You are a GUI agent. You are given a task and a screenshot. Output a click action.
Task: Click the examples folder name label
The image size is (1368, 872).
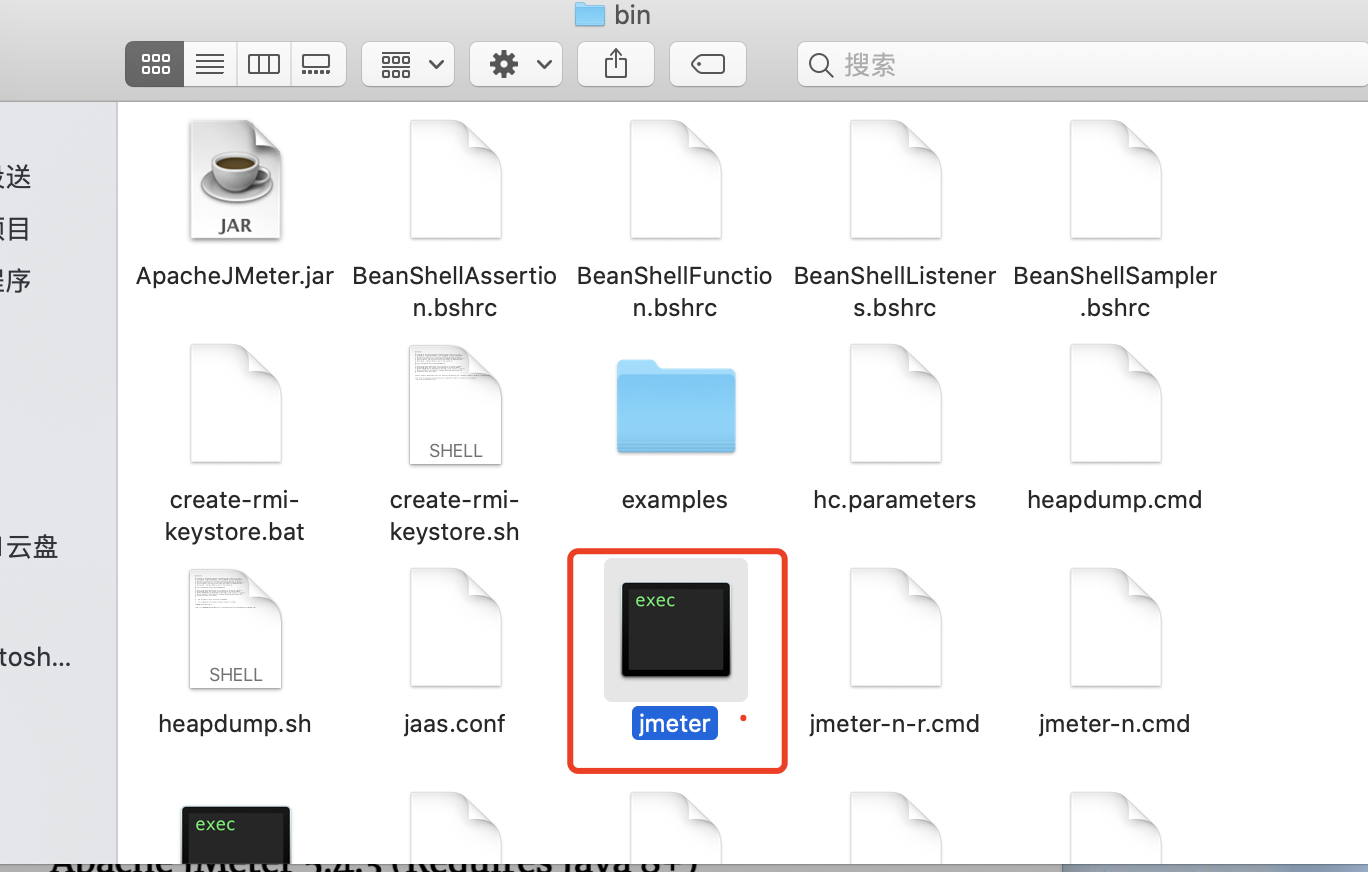tap(675, 500)
